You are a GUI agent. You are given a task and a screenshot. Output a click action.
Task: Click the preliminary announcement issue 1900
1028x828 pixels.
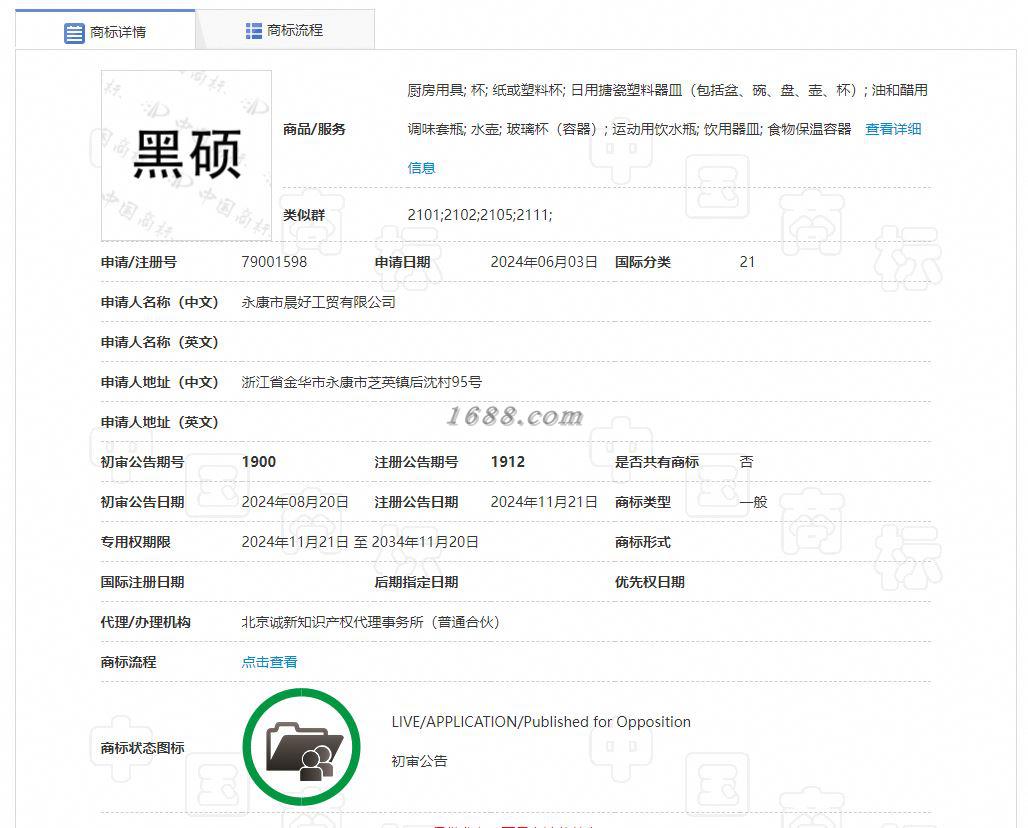pyautogui.click(x=258, y=462)
